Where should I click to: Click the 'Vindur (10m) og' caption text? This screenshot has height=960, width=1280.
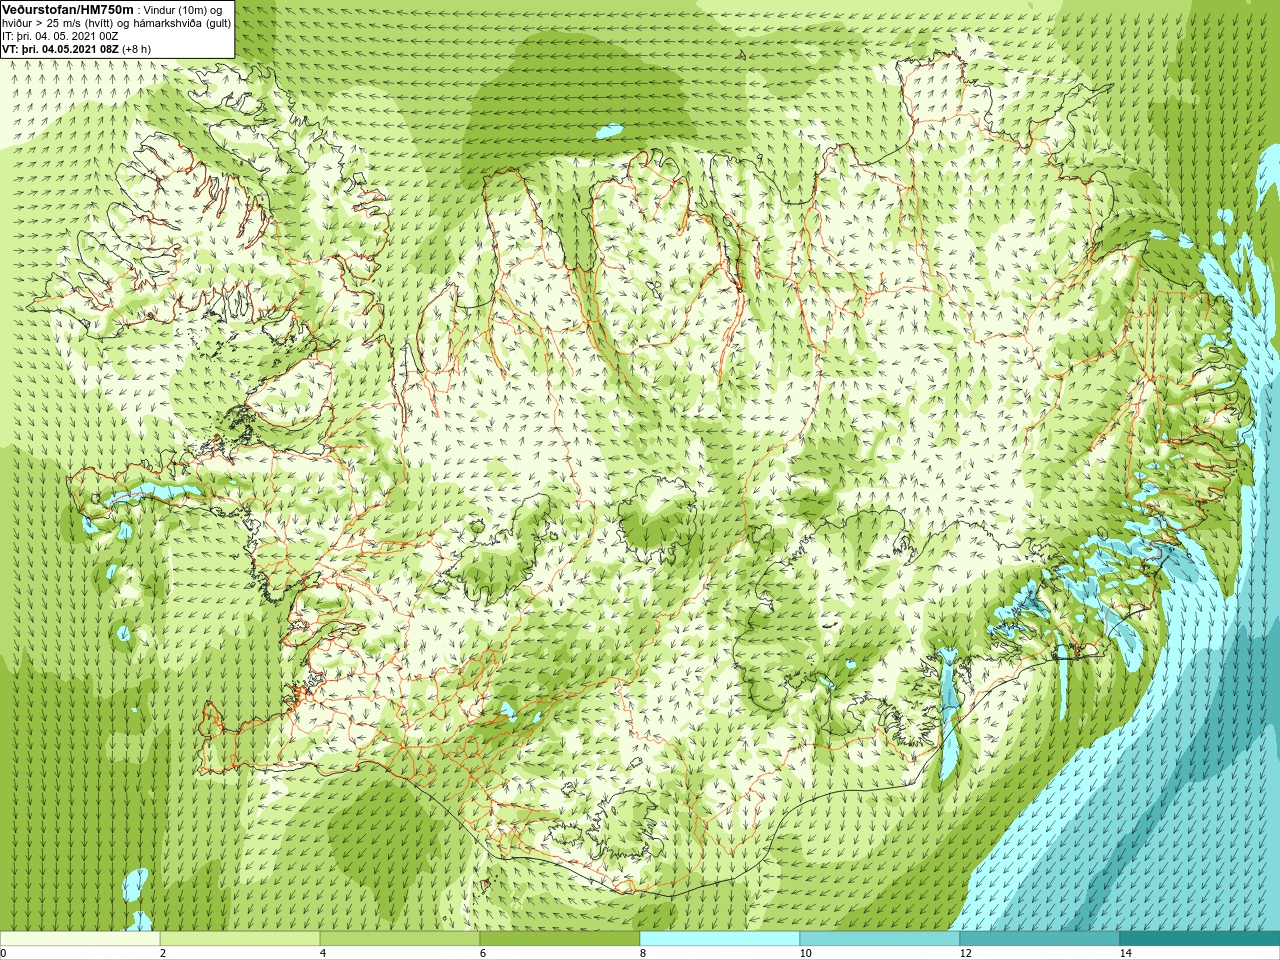[x=185, y=9]
